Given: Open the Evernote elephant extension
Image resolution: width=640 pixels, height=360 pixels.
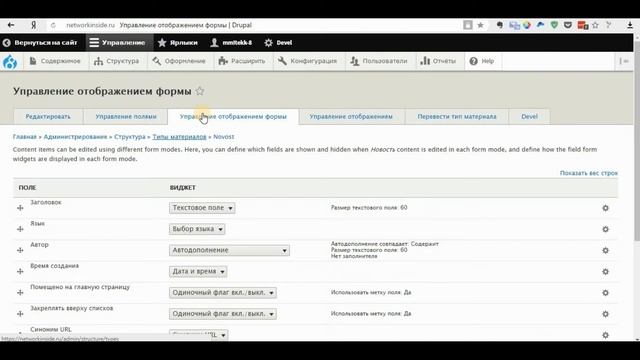Looking at the screenshot, I should click(500, 25).
